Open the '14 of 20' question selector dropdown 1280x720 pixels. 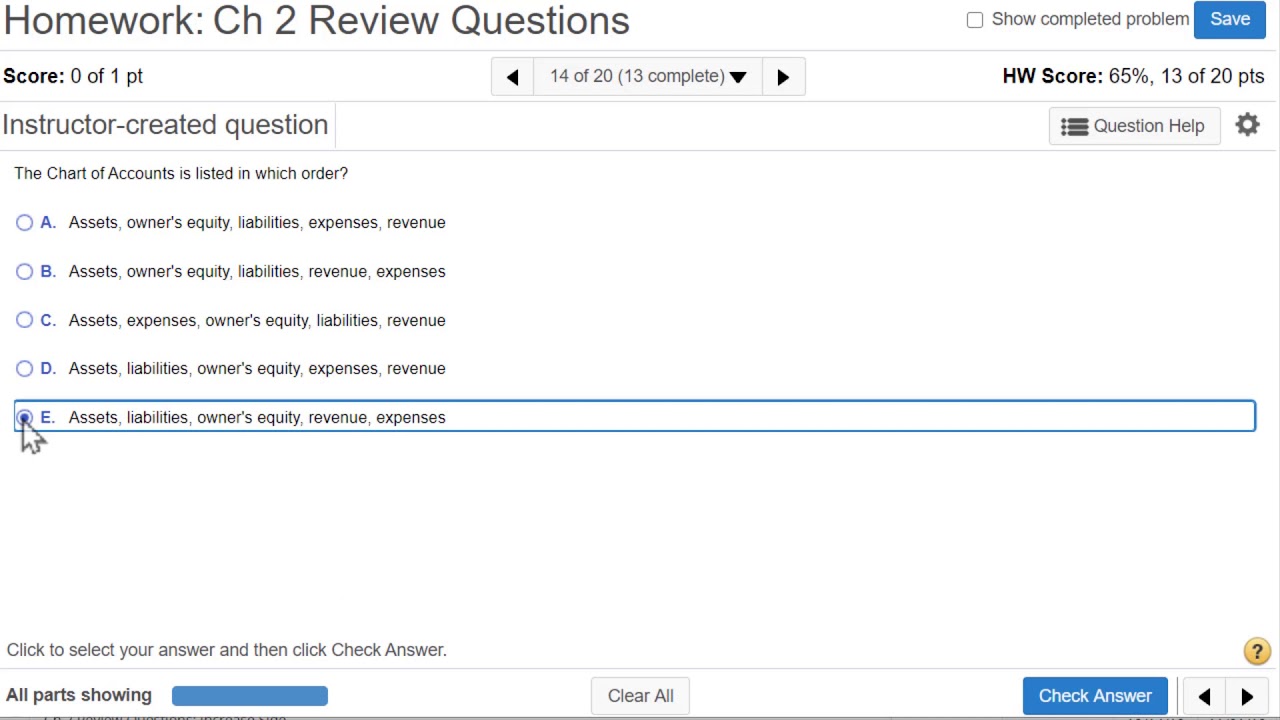pyautogui.click(x=648, y=77)
